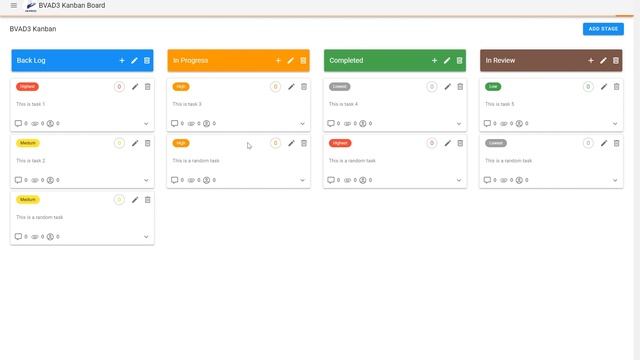640x360 pixels.
Task: Edit the Completed stage
Action: point(447,60)
